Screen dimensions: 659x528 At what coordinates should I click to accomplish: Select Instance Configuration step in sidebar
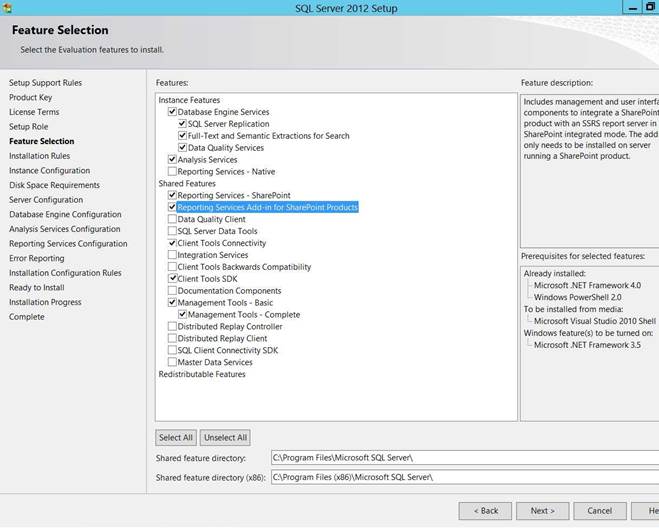pyautogui.click(x=50, y=171)
